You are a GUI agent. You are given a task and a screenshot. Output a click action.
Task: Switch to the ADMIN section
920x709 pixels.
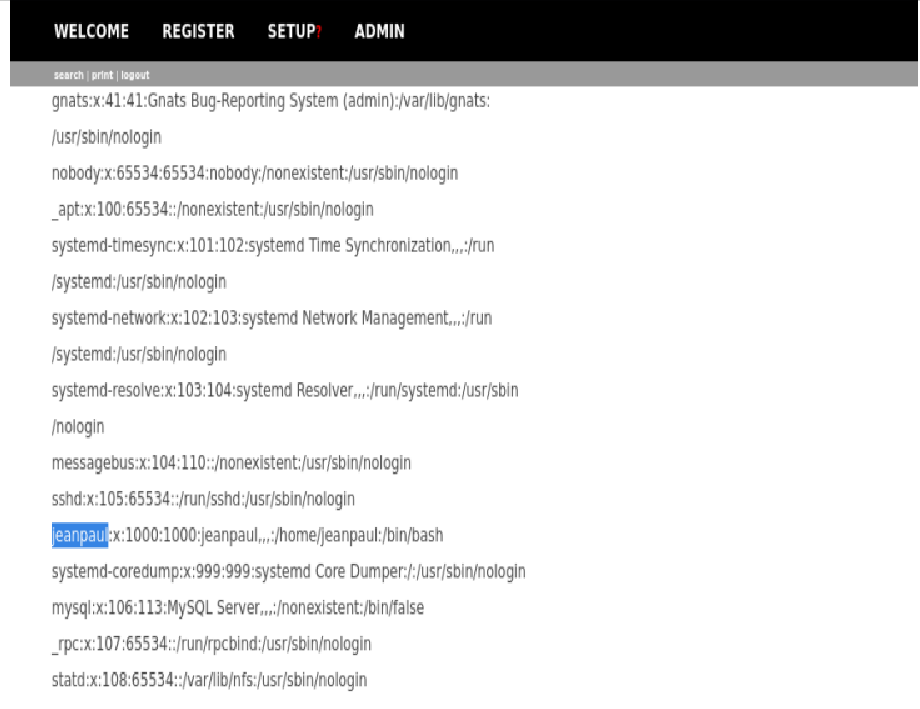click(x=379, y=31)
